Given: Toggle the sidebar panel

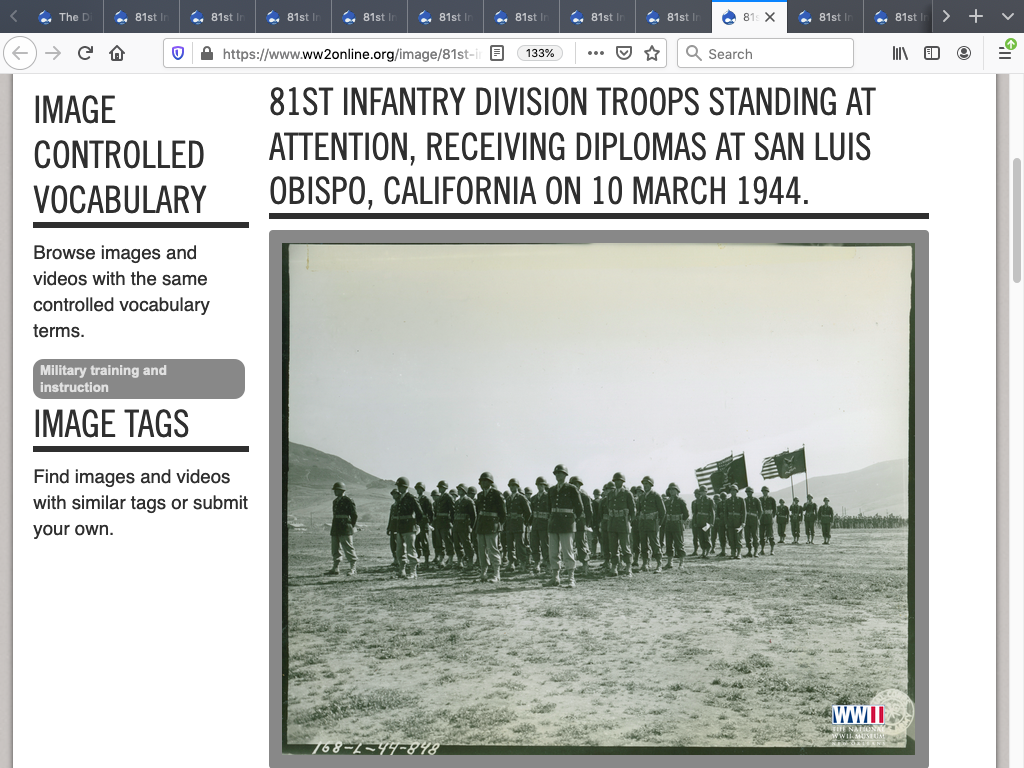Looking at the screenshot, I should click(x=932, y=54).
